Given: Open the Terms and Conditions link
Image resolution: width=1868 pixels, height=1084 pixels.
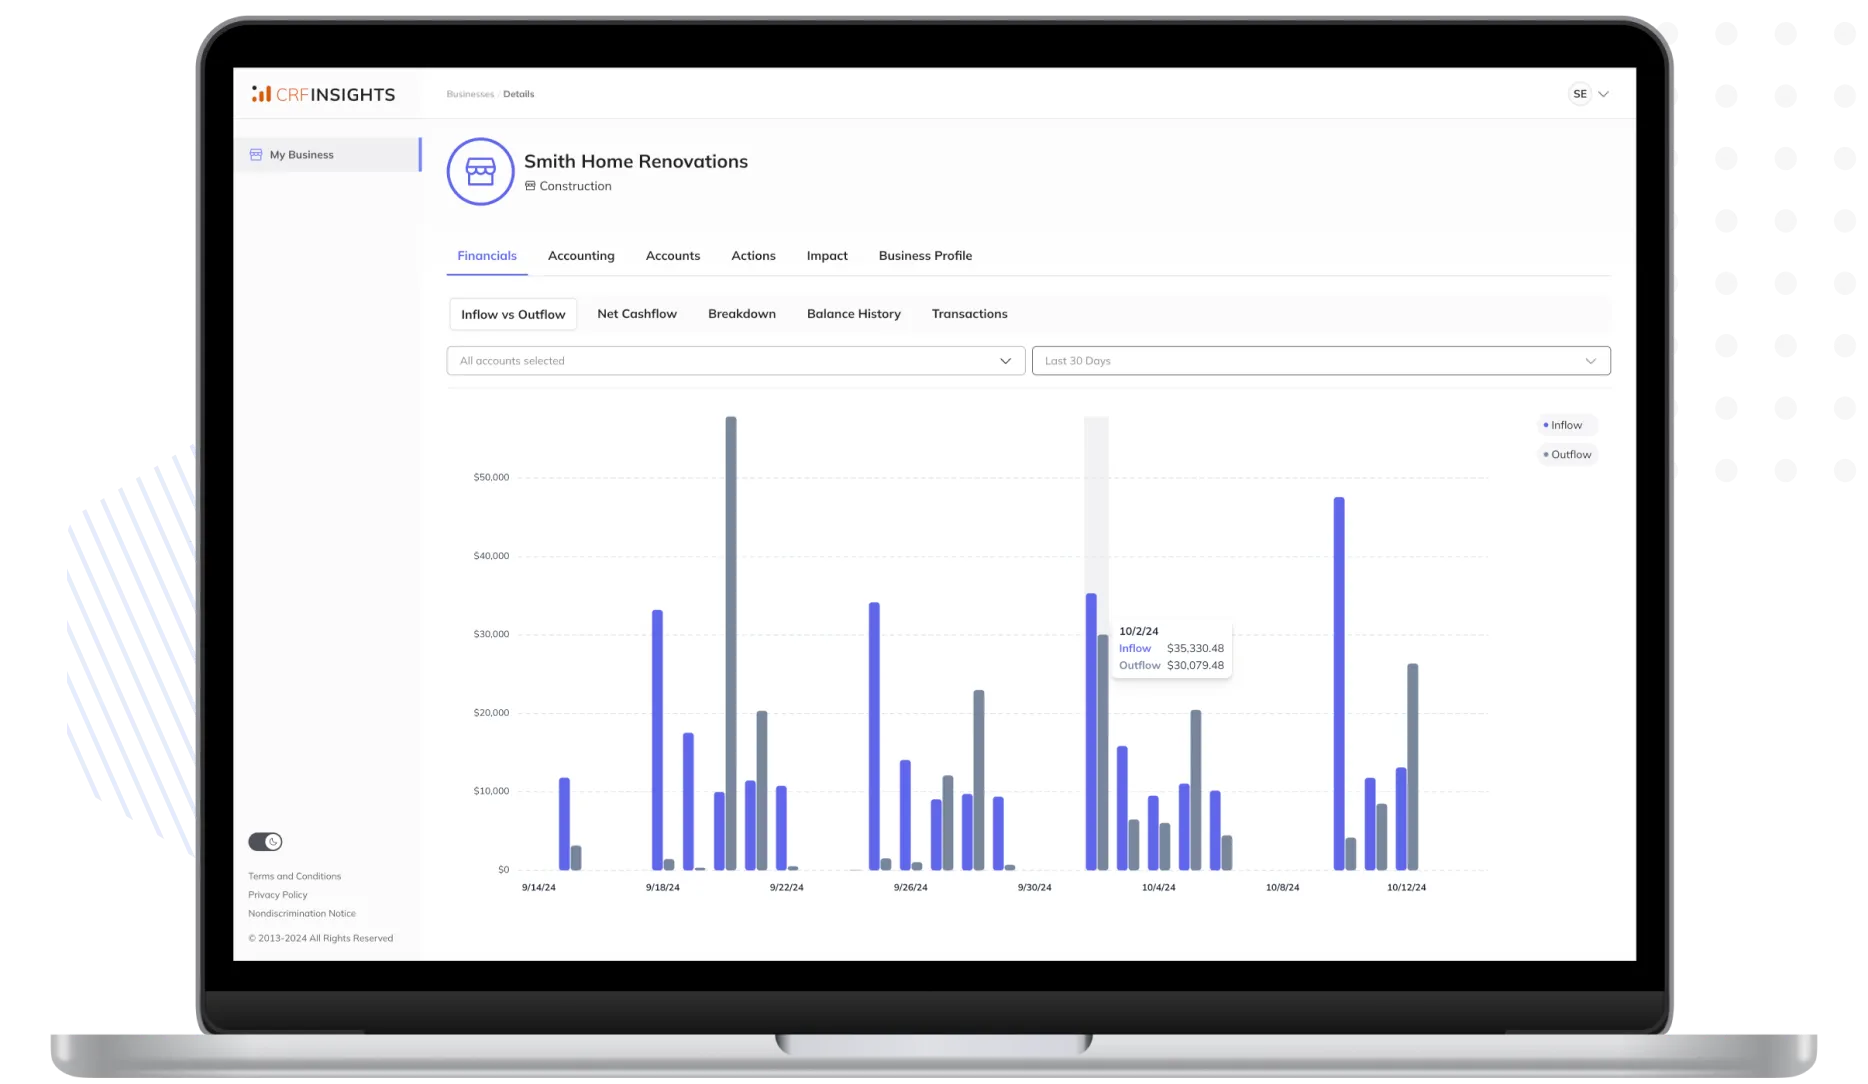Looking at the screenshot, I should pos(294,875).
